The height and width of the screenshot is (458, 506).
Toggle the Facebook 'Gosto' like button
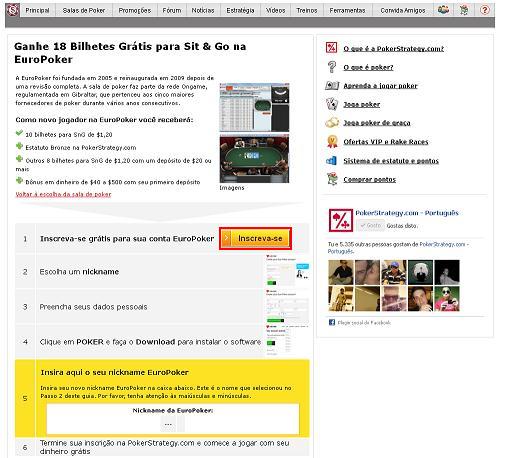coord(370,226)
